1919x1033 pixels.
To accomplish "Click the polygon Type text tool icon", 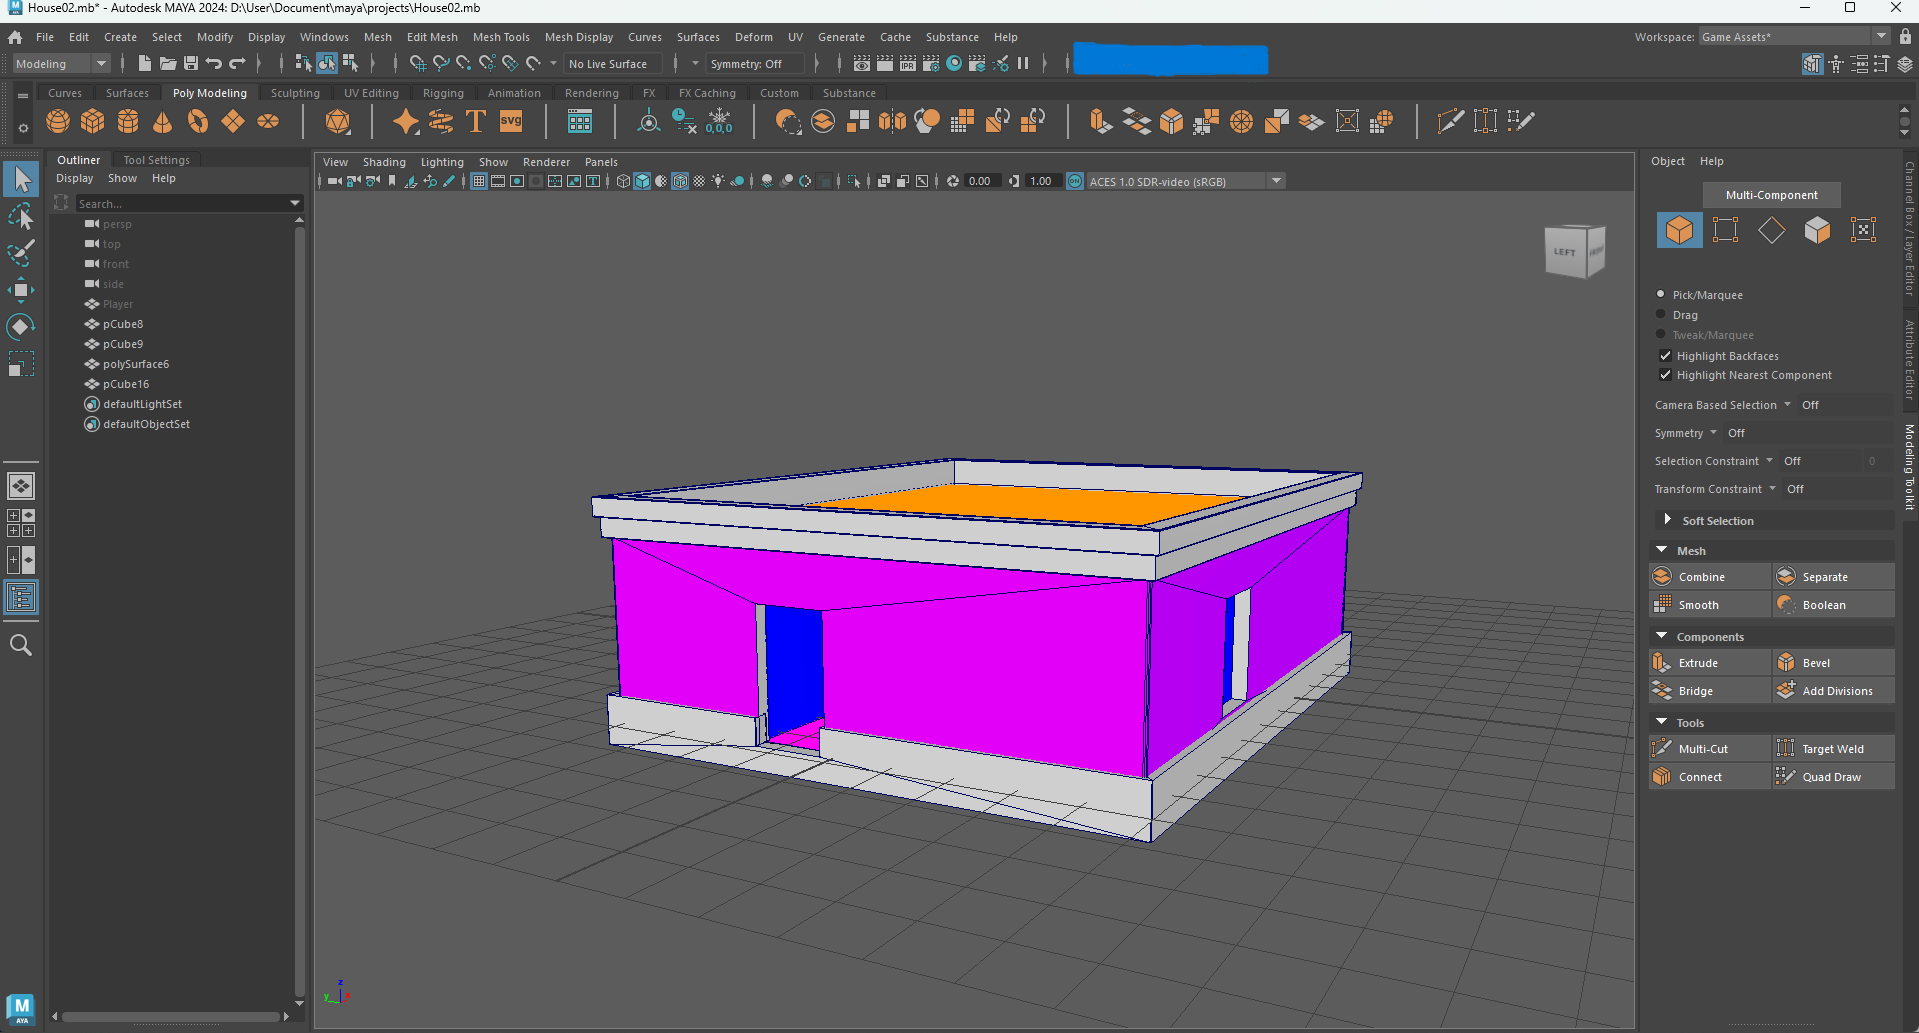I will click(x=476, y=122).
